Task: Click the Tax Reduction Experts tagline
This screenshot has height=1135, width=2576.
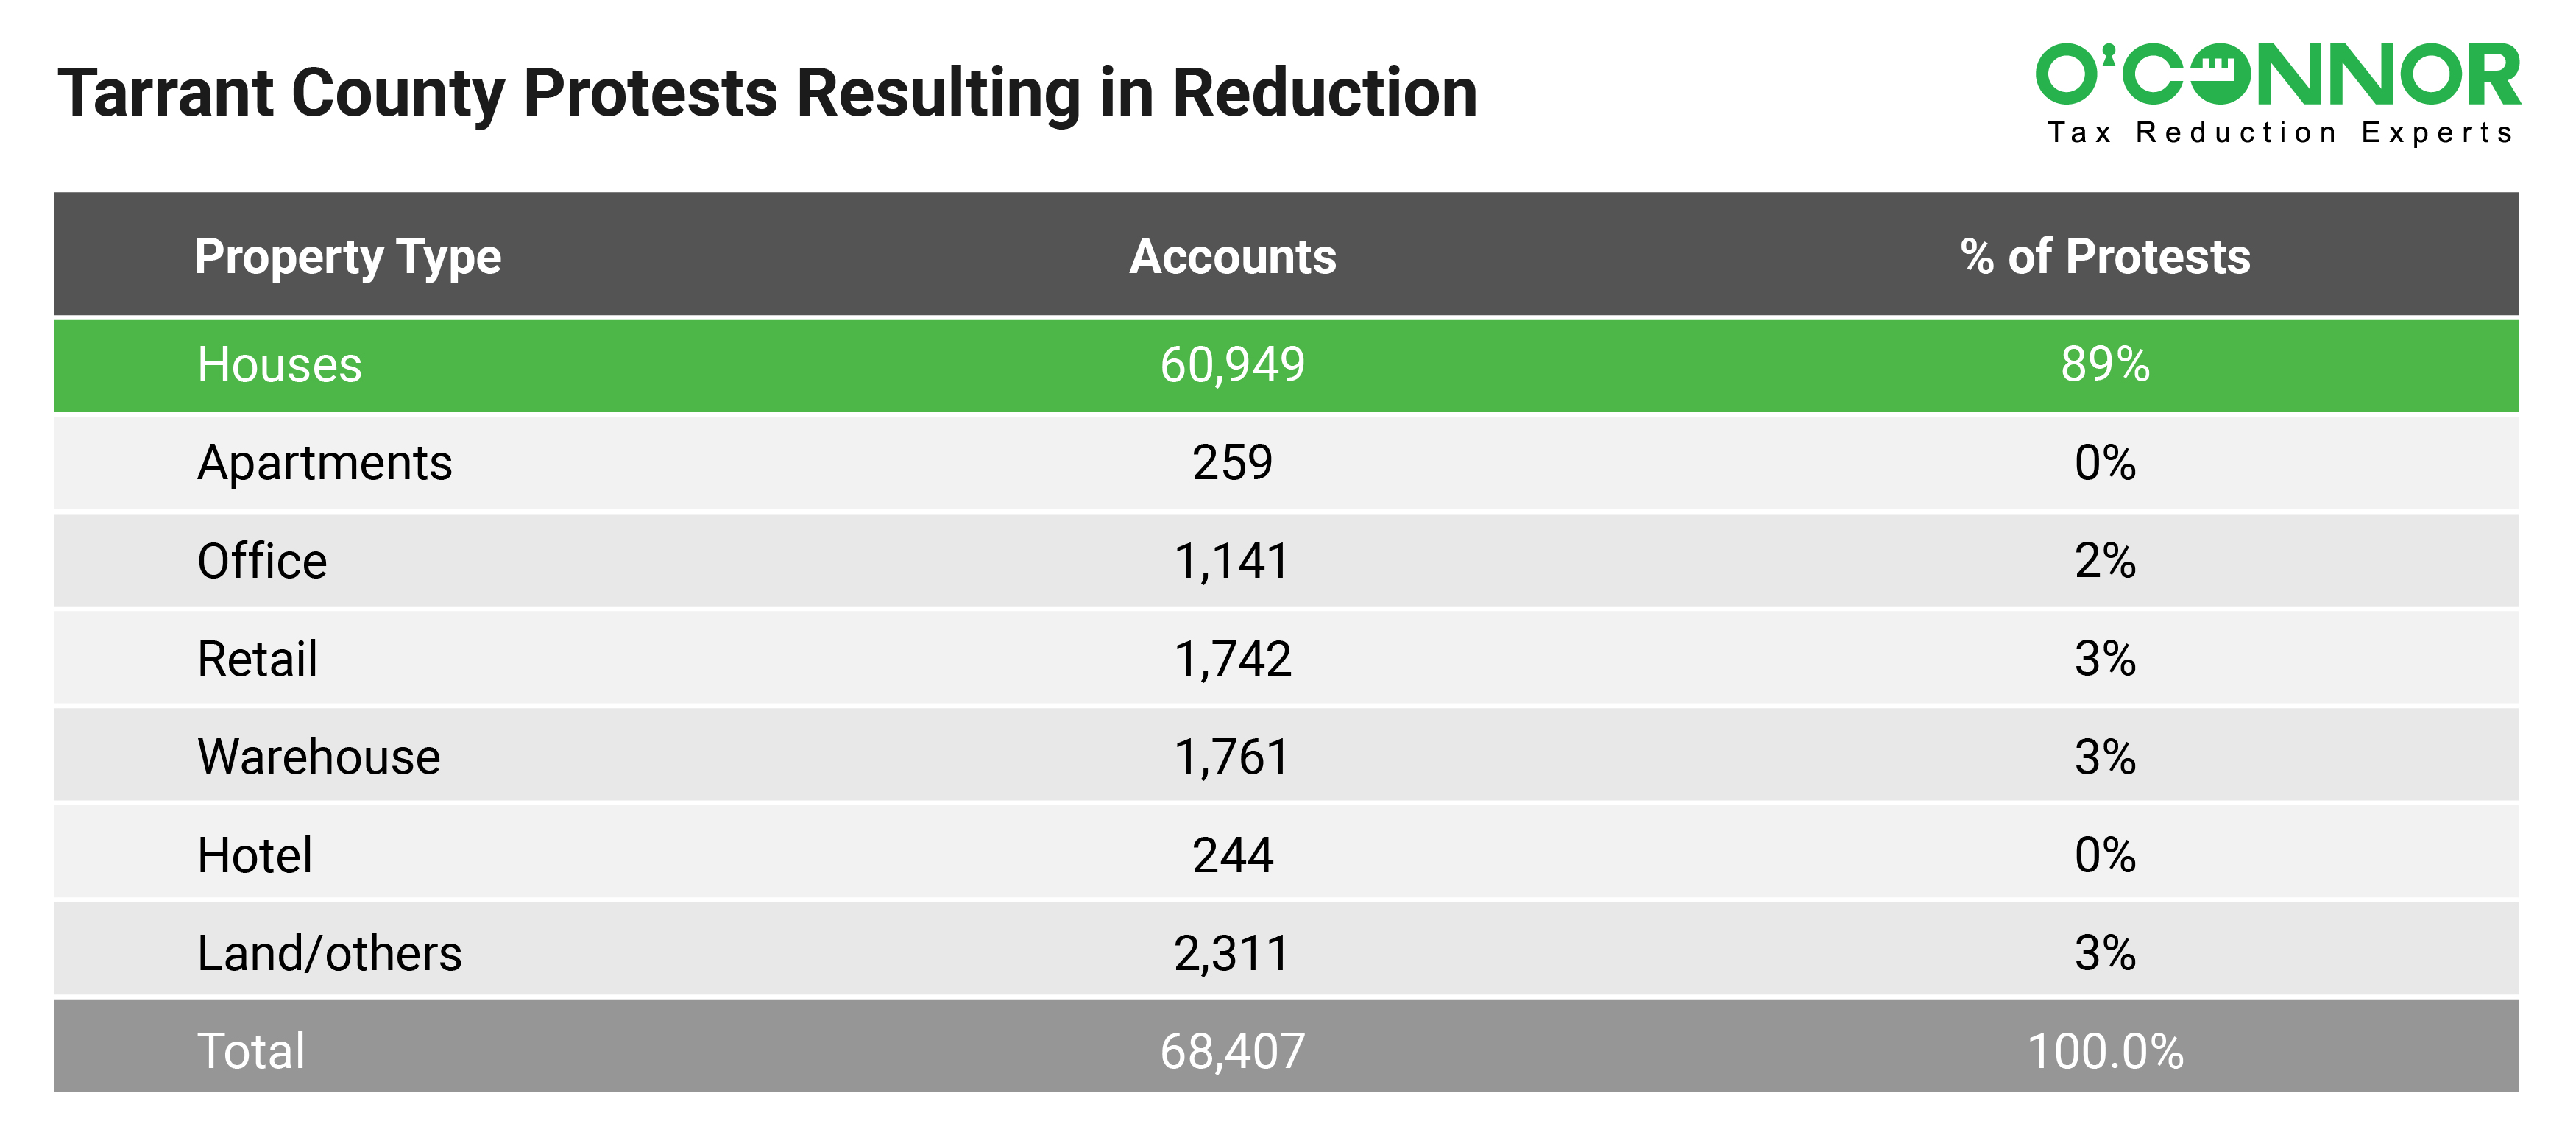Action: pos(2280,133)
